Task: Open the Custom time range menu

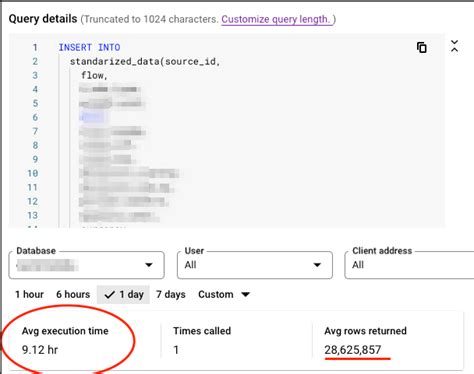Action: 224,294
